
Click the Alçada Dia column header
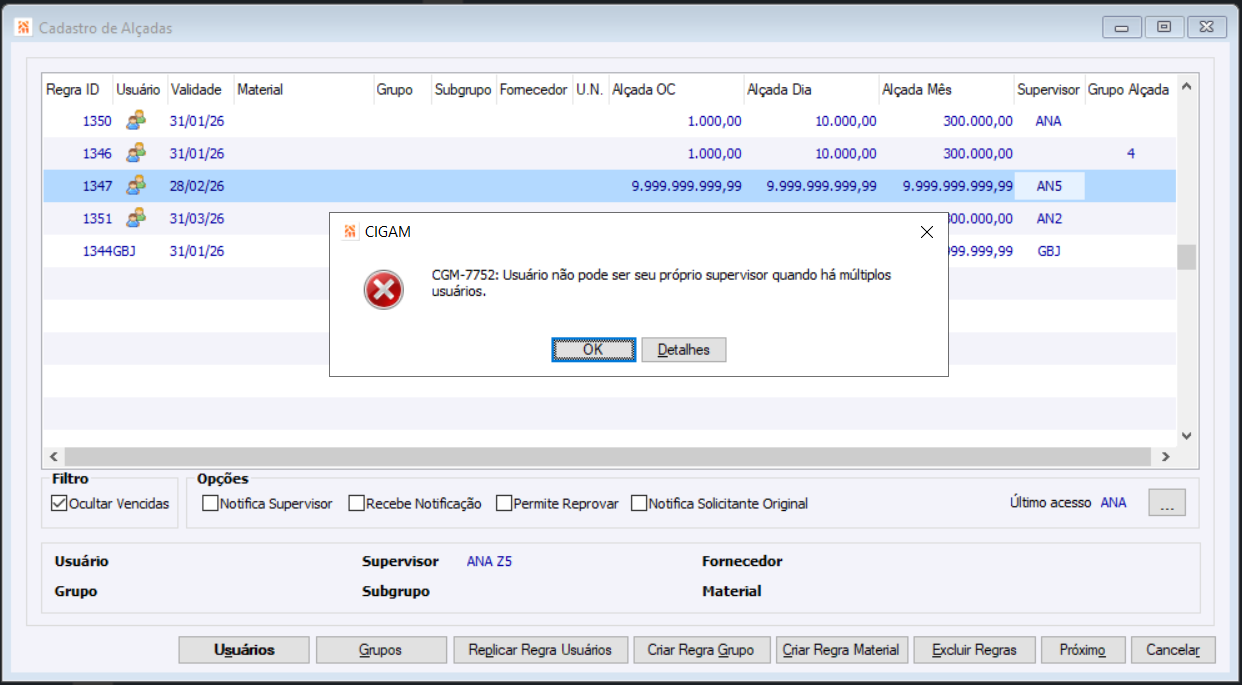[811, 89]
